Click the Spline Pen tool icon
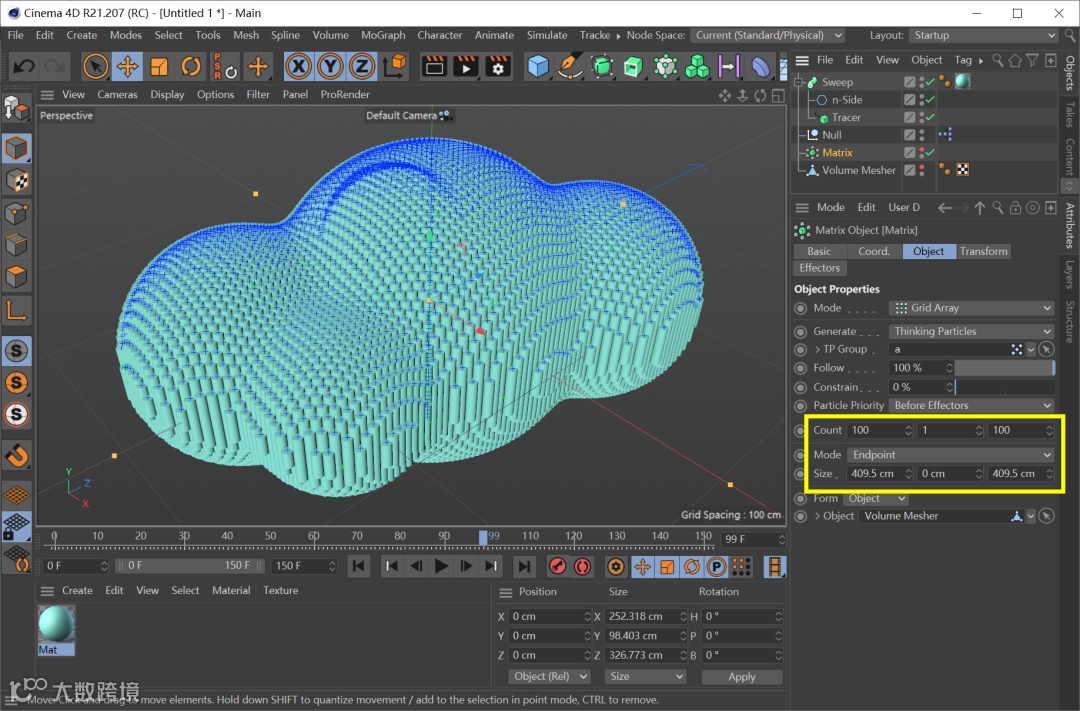The height and width of the screenshot is (711, 1080). (x=570, y=67)
